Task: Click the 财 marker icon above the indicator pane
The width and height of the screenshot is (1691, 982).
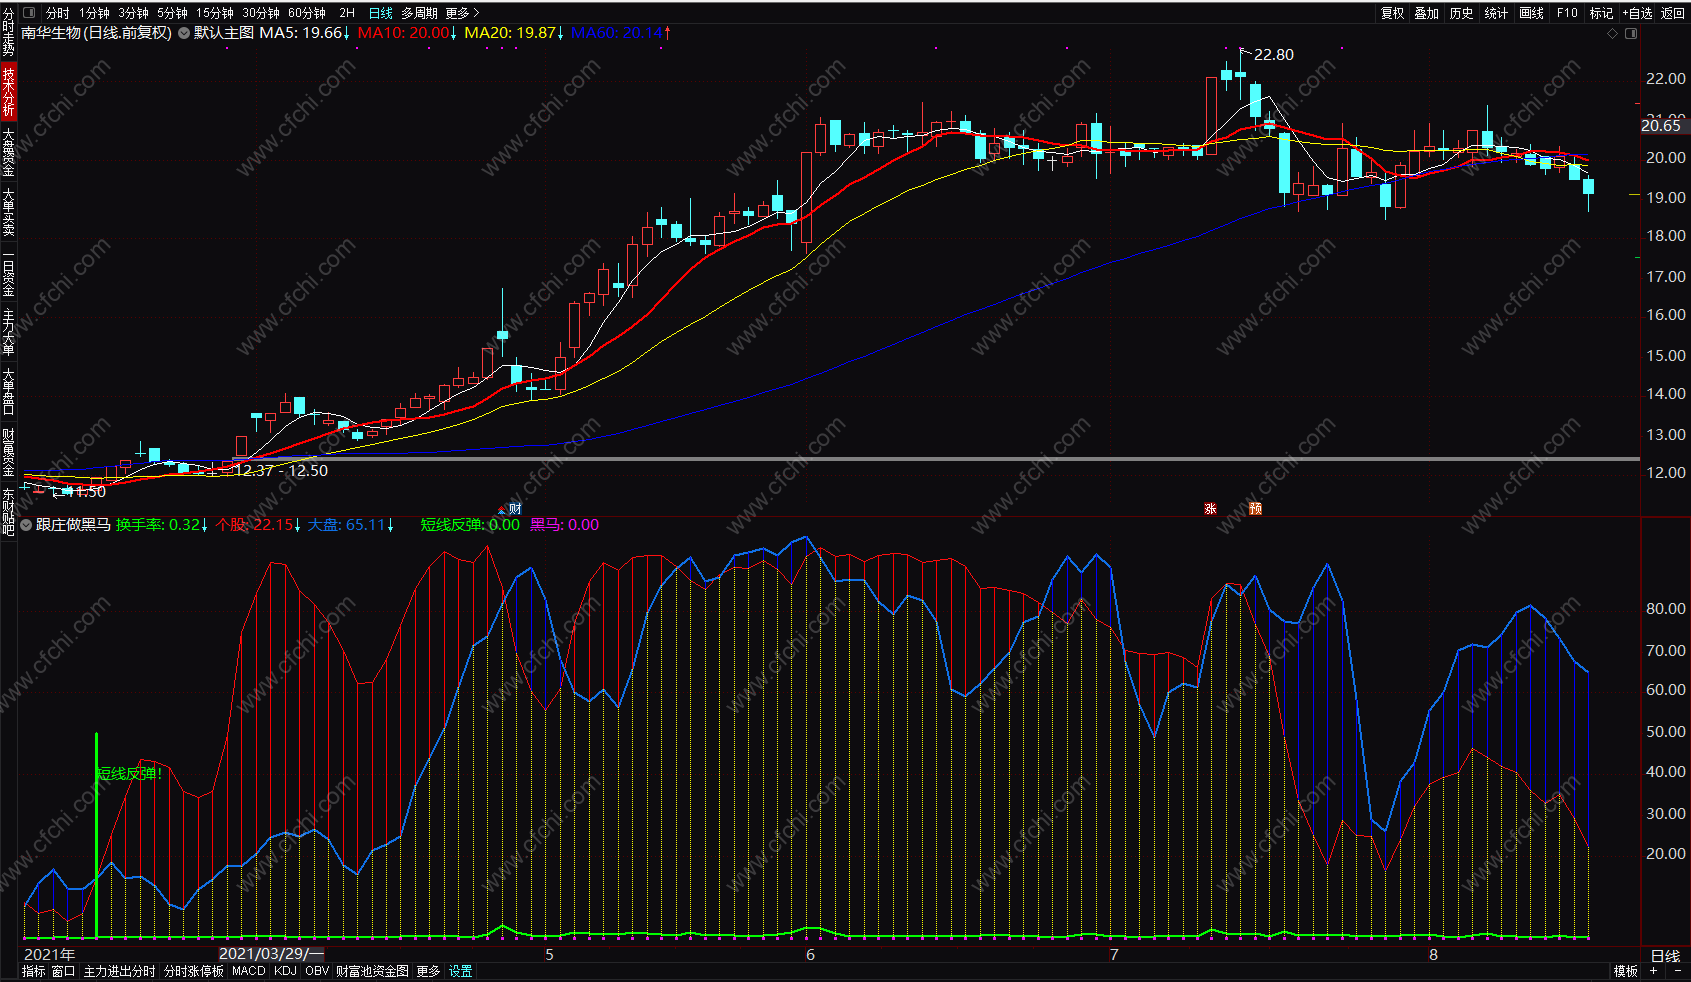Action: [x=515, y=509]
